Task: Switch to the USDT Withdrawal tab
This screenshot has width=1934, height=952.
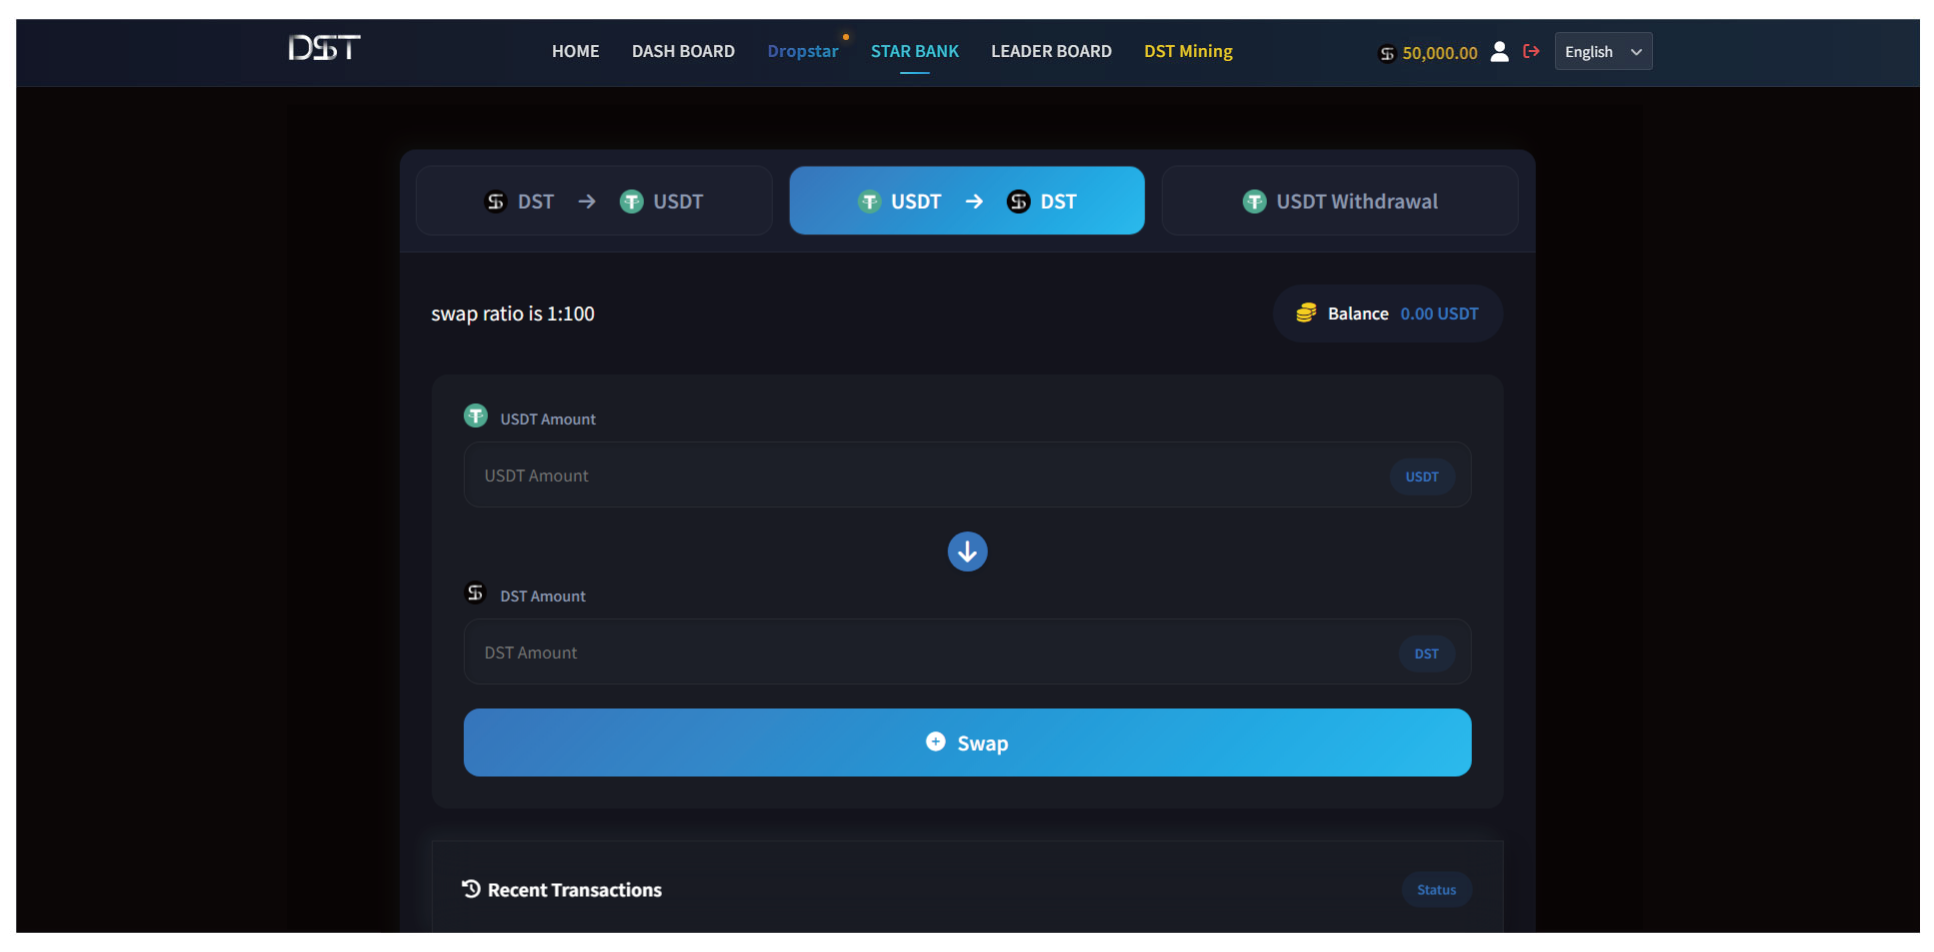Action: pos(1339,201)
